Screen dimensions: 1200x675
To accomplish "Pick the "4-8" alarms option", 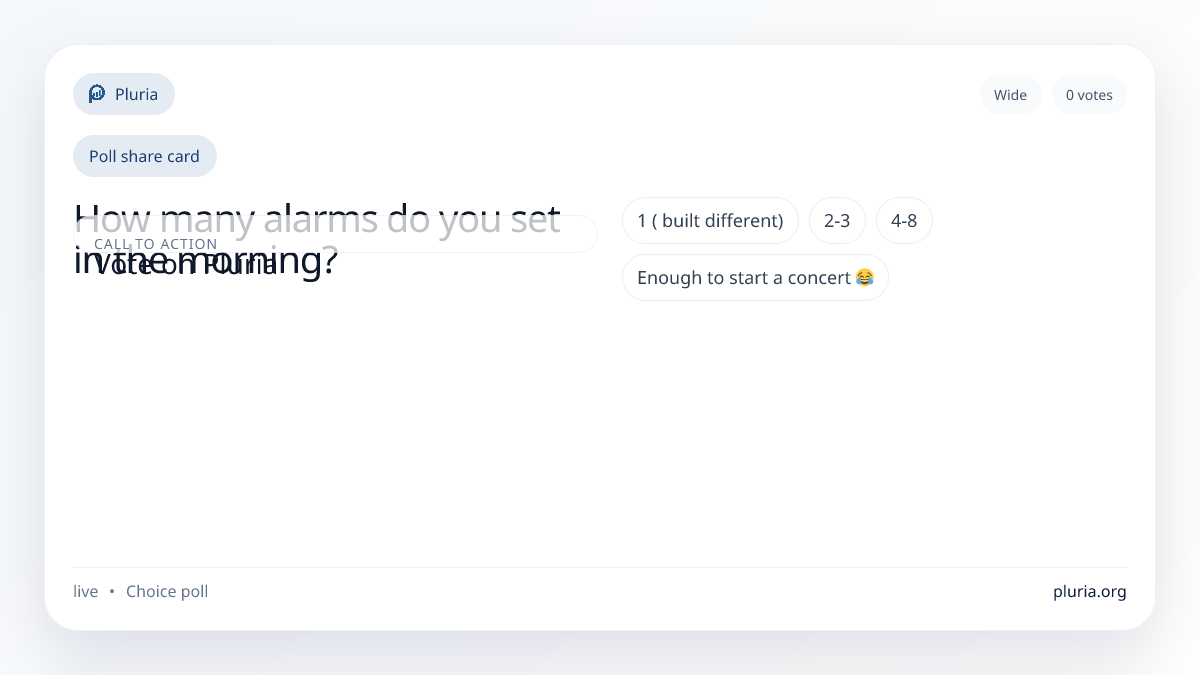I will tap(904, 221).
